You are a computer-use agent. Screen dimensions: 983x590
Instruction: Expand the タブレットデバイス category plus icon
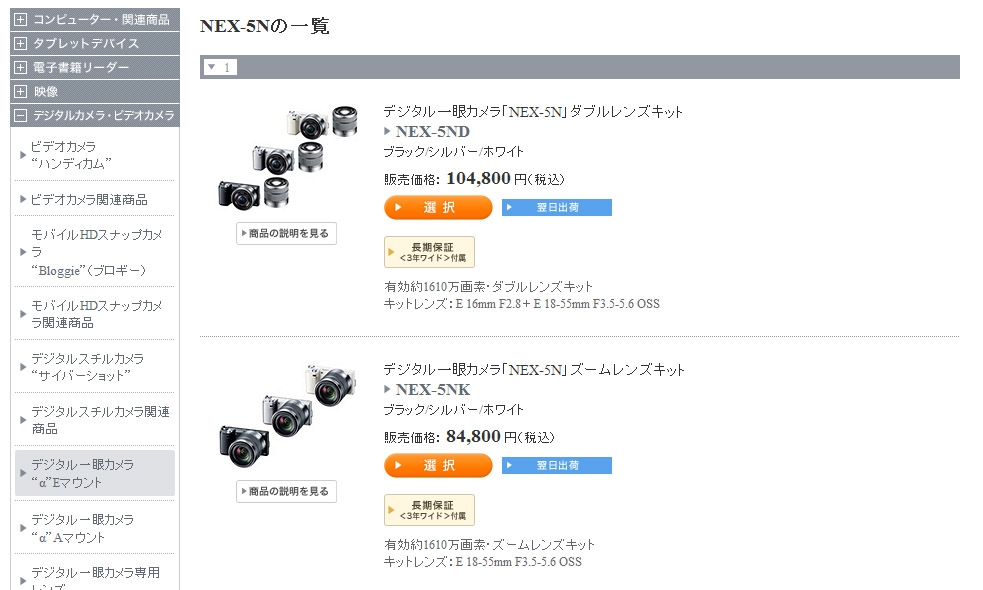click(20, 43)
